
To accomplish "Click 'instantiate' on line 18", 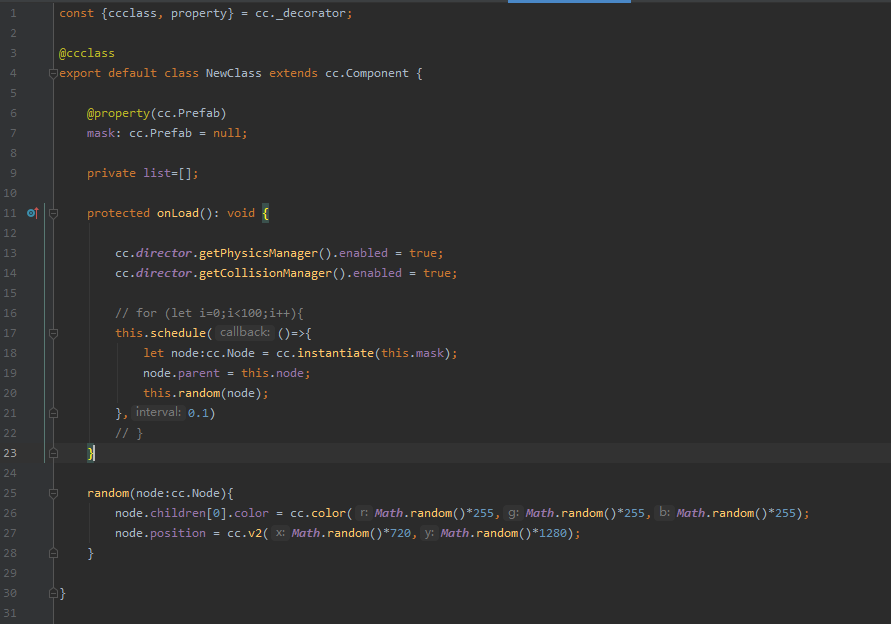I will 335,353.
